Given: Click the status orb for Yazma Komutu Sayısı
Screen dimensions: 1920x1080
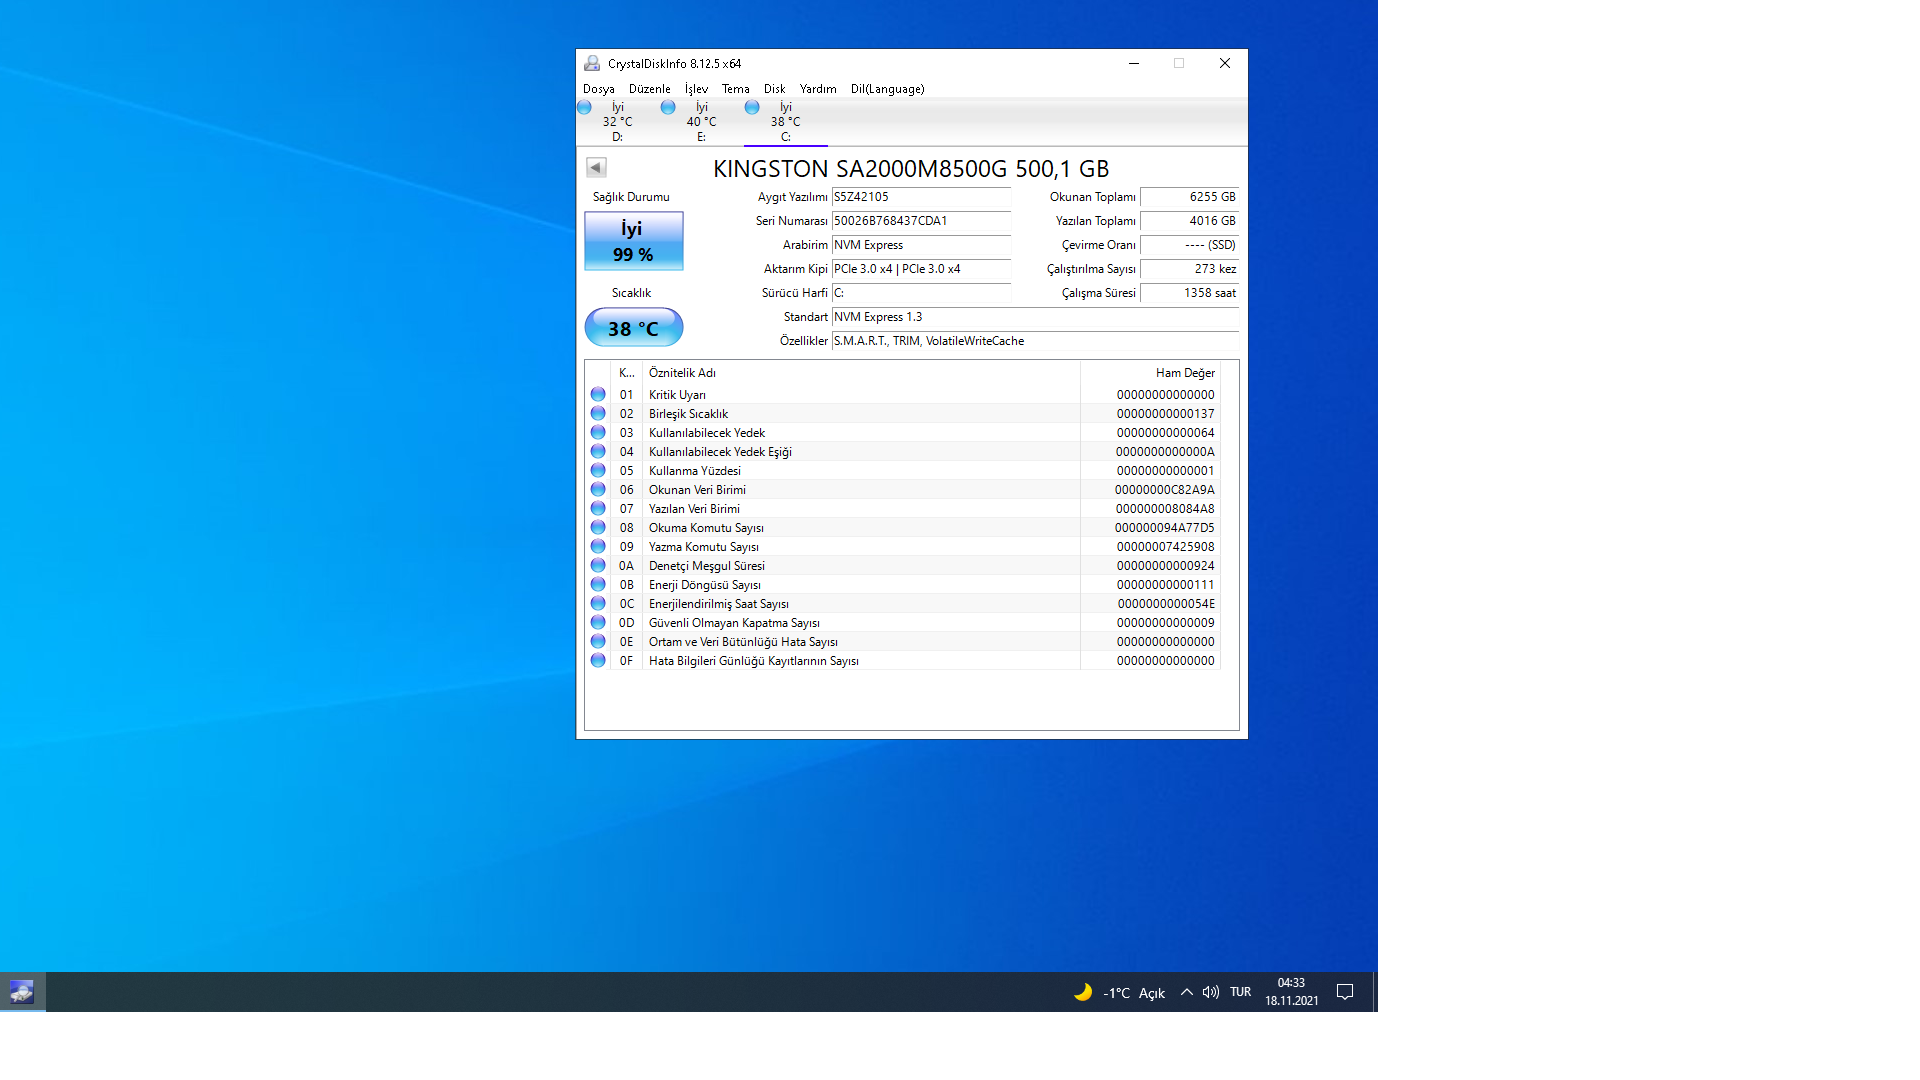Looking at the screenshot, I should coord(598,546).
